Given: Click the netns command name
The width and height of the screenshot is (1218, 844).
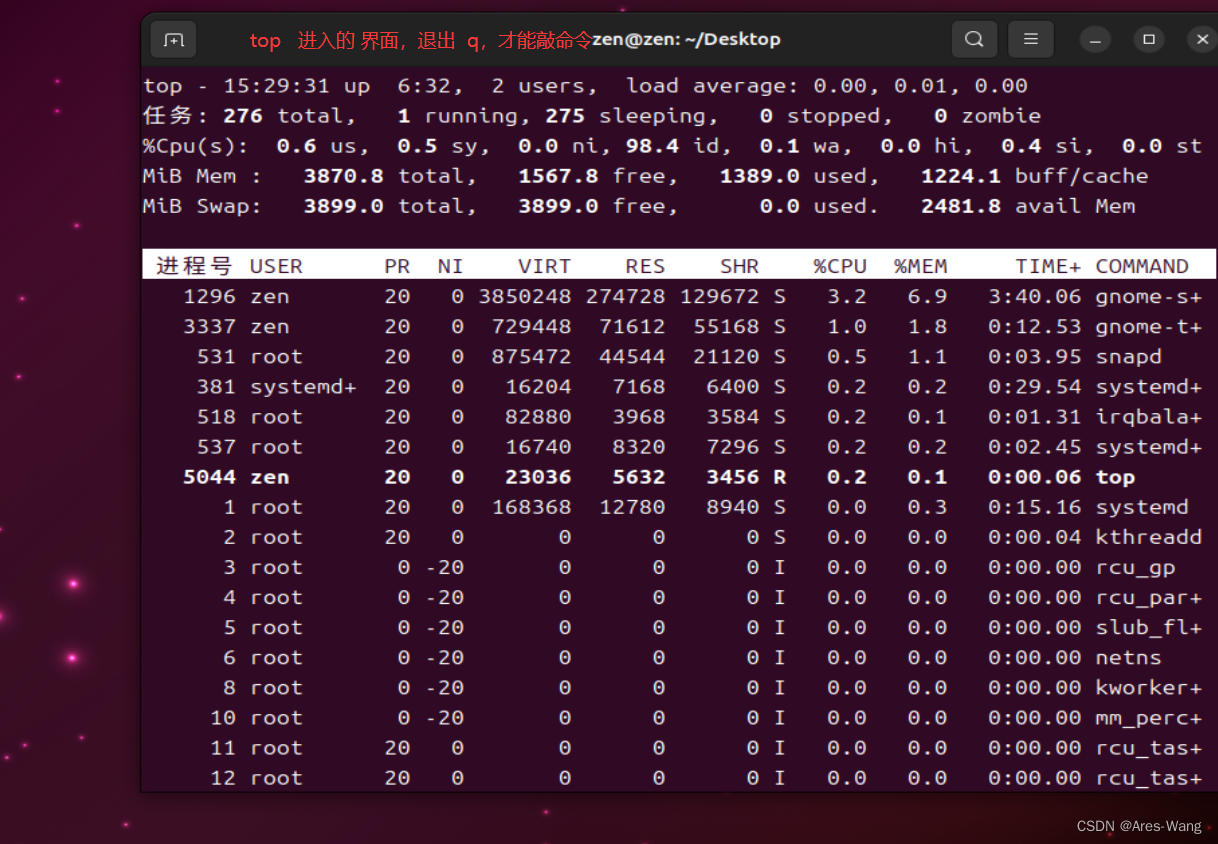Looking at the screenshot, I should tap(1129, 658).
